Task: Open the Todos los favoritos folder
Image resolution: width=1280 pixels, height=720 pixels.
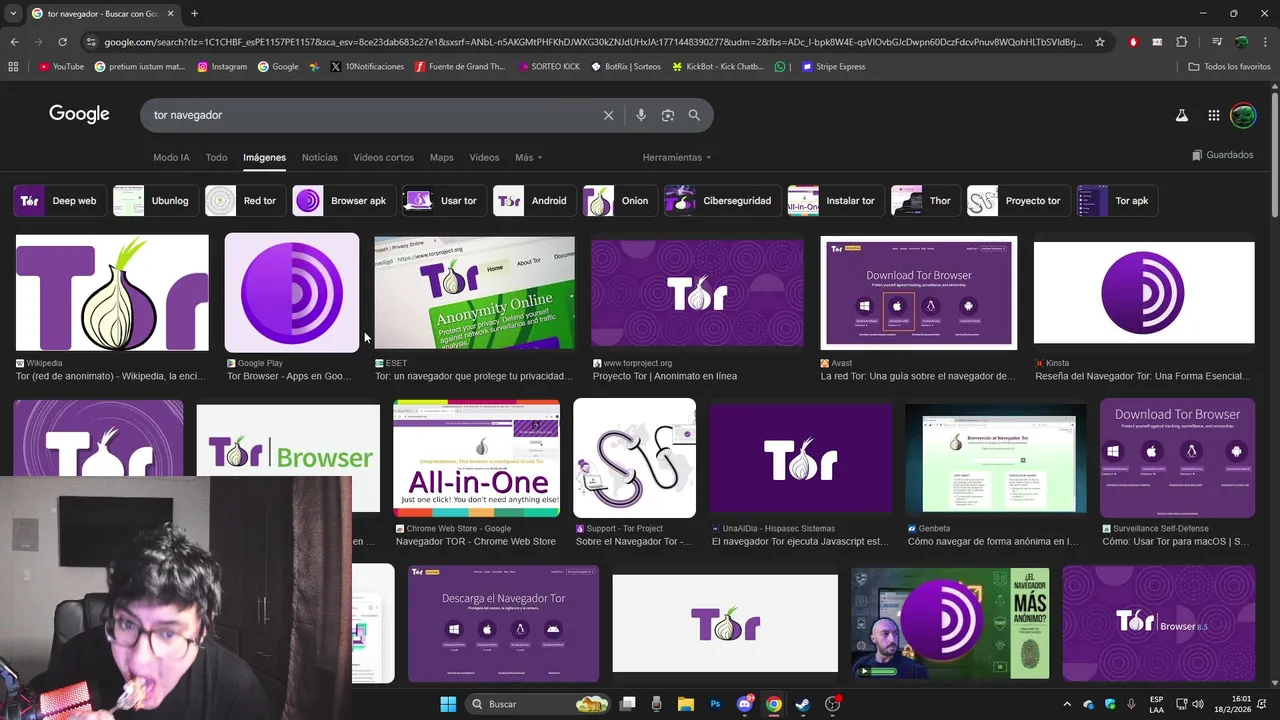Action: pyautogui.click(x=1229, y=67)
